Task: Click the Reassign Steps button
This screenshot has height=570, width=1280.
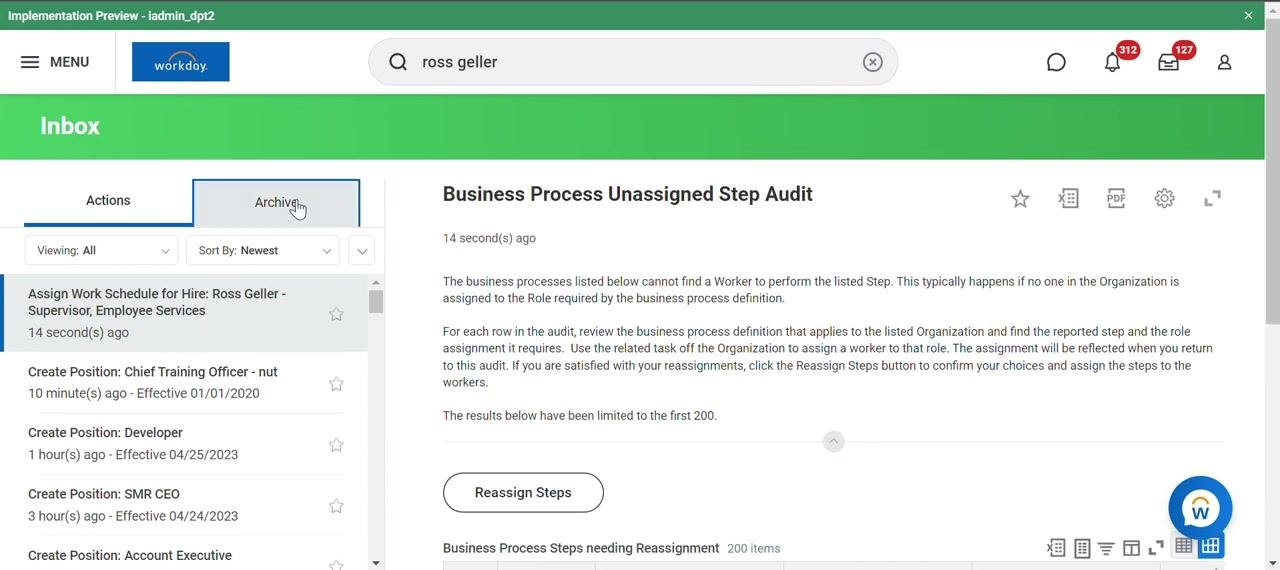Action: (x=523, y=493)
